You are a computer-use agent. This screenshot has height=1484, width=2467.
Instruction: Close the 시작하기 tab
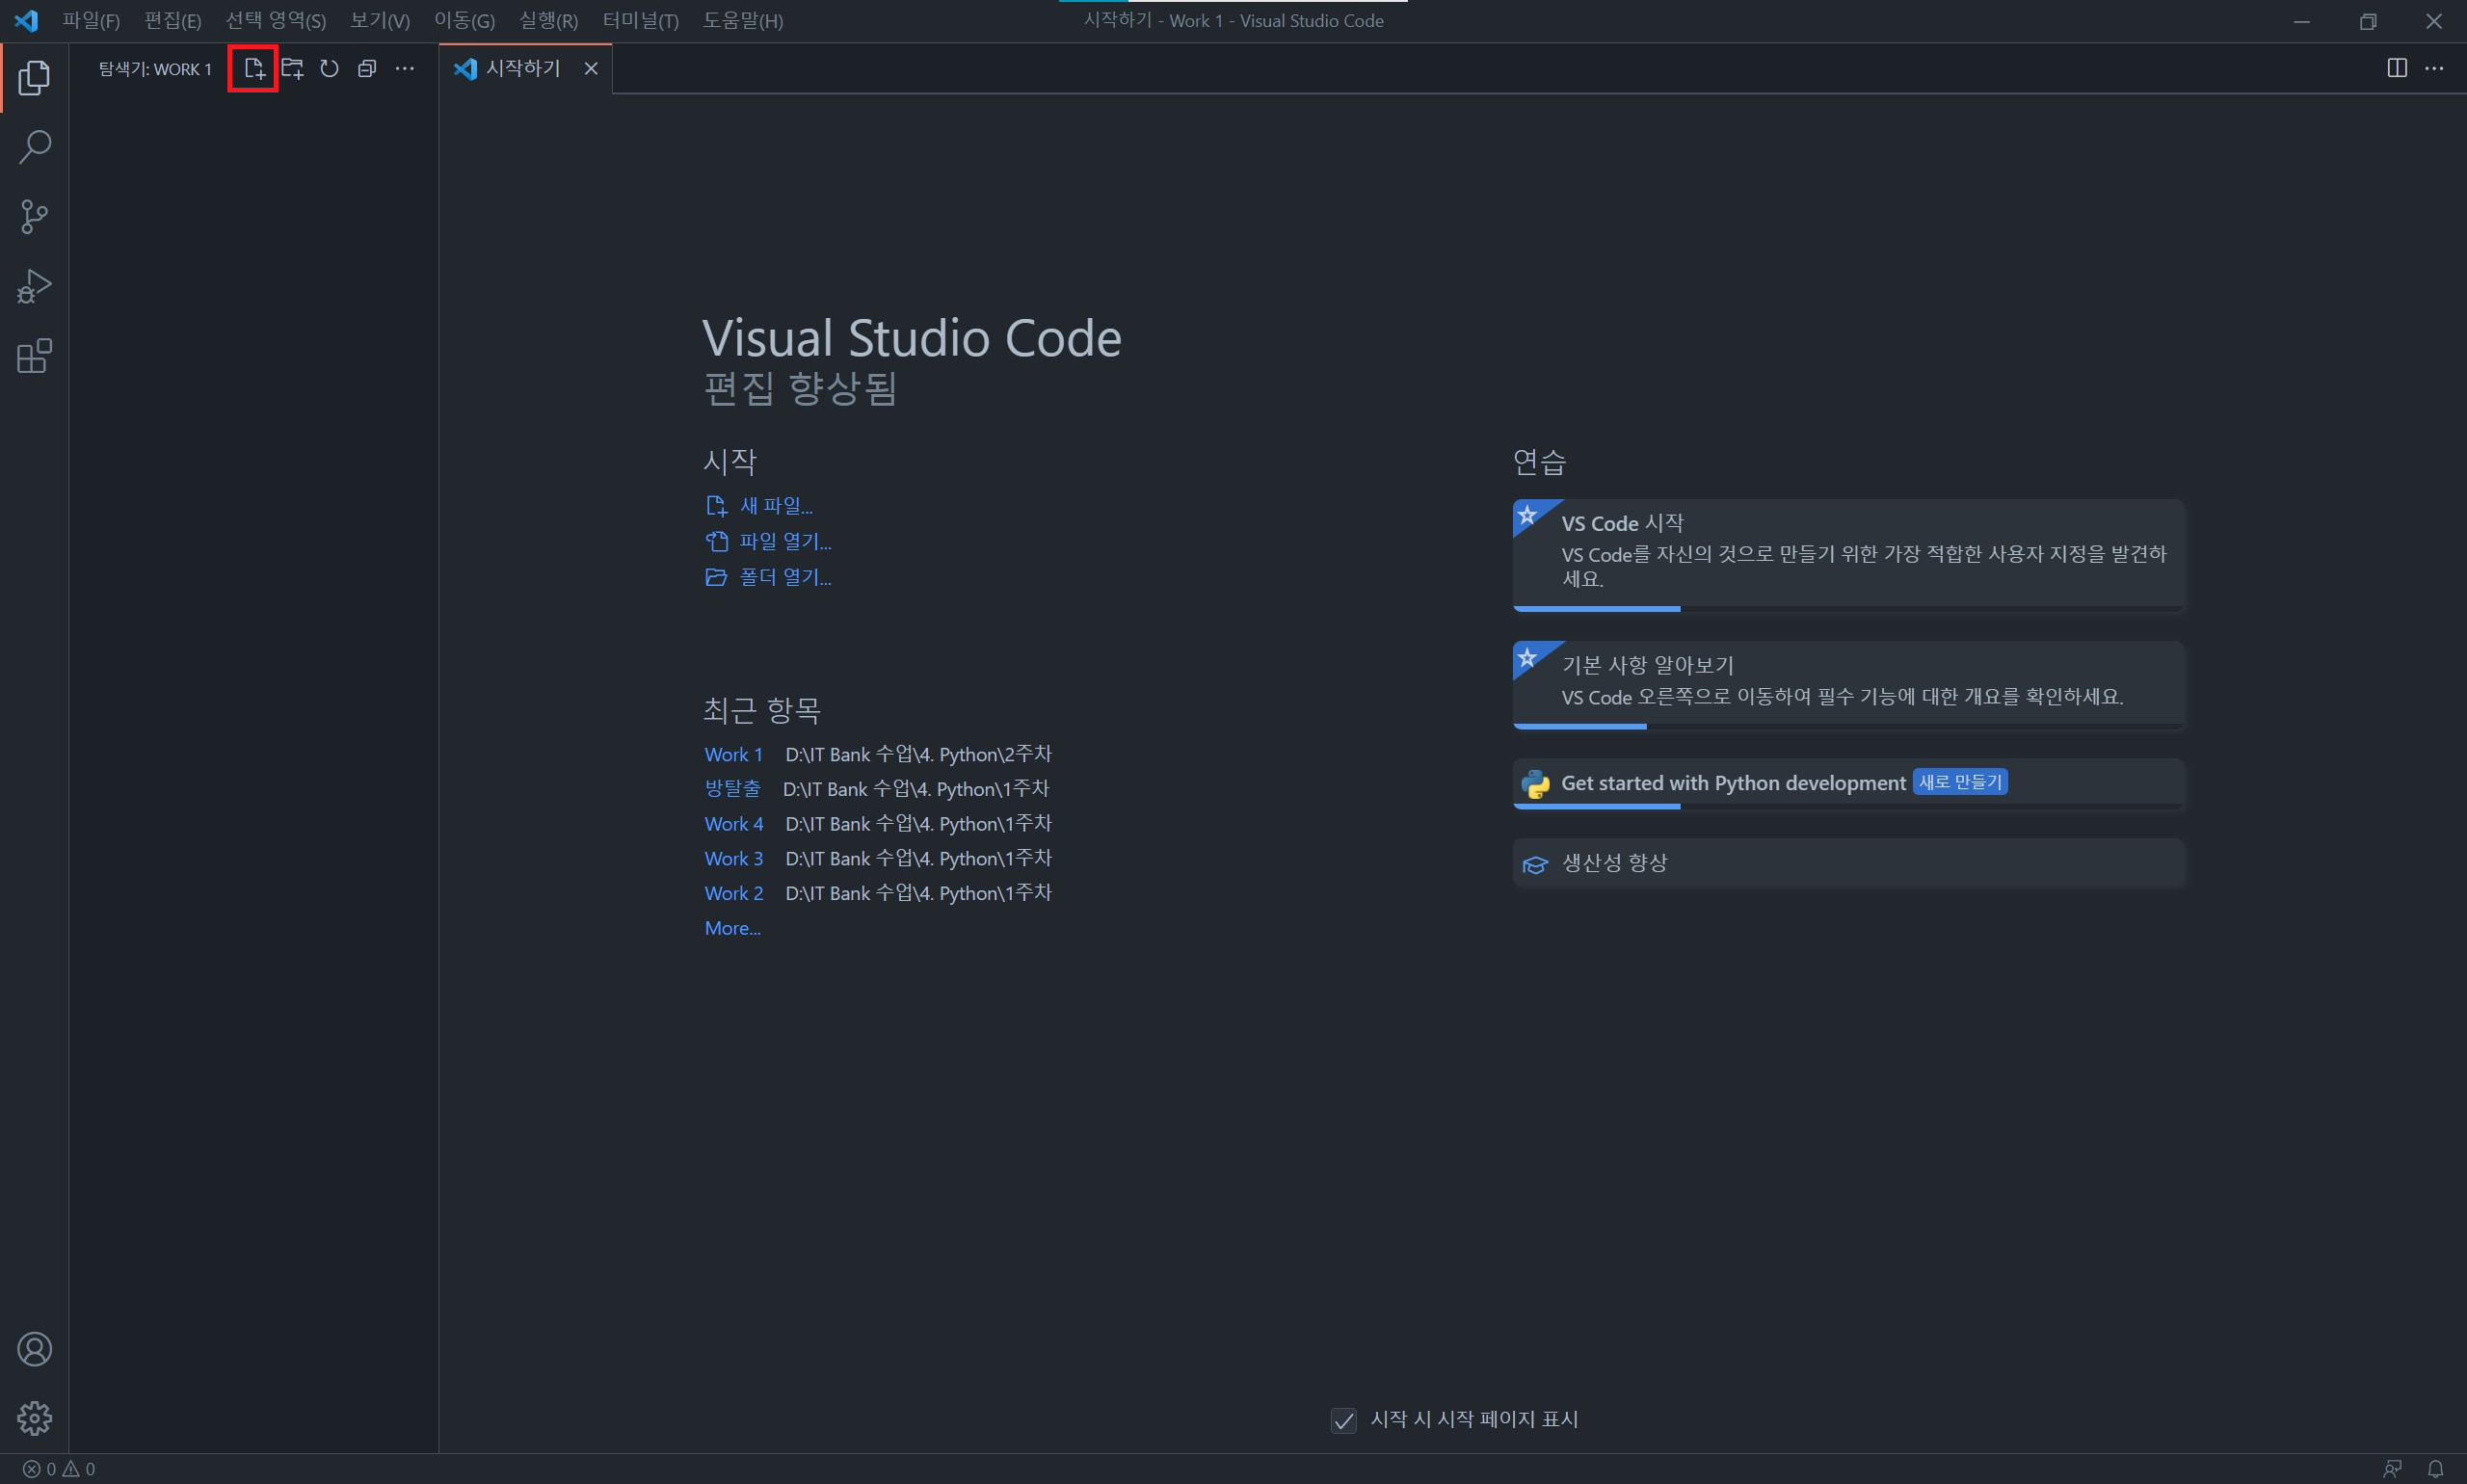click(x=591, y=69)
